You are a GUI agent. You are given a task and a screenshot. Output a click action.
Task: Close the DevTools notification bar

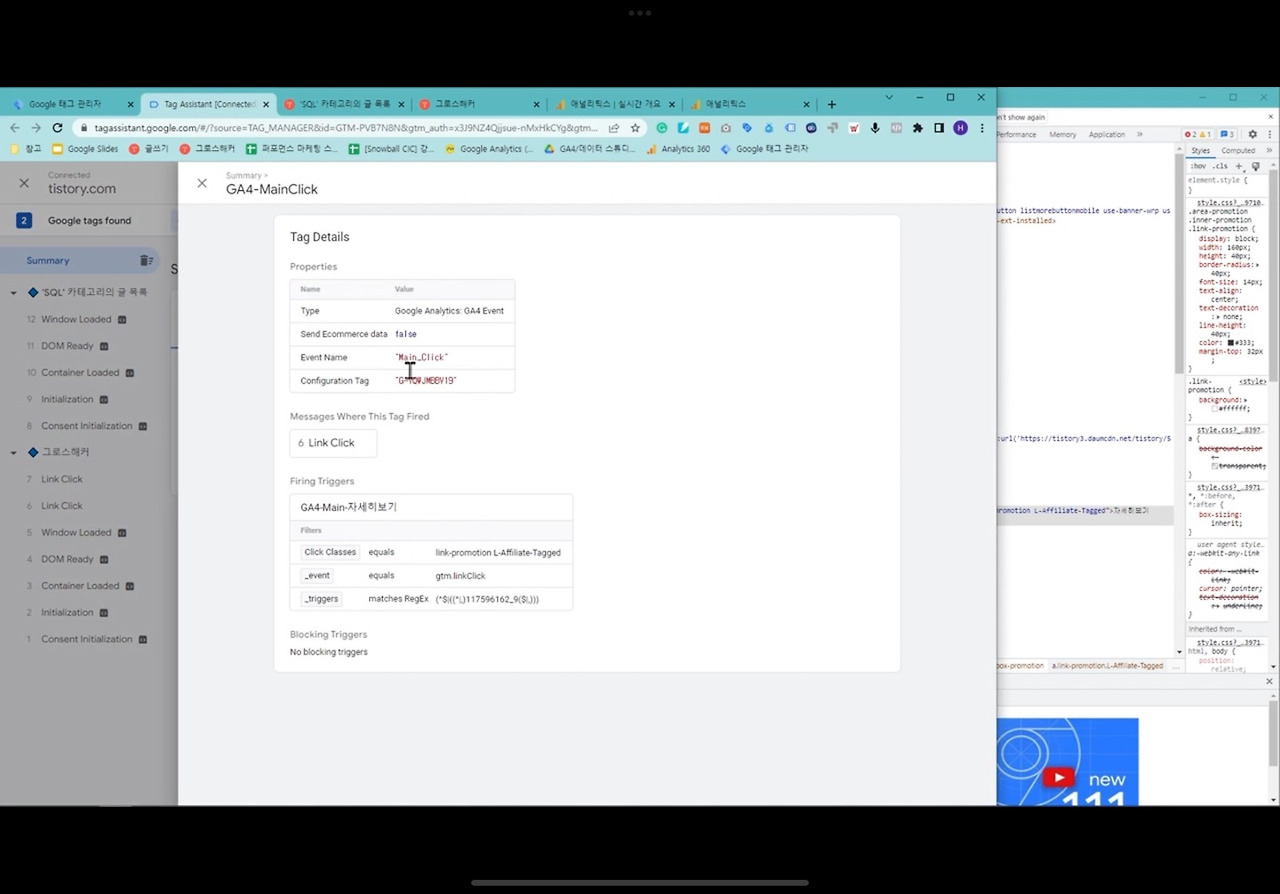click(x=1269, y=117)
